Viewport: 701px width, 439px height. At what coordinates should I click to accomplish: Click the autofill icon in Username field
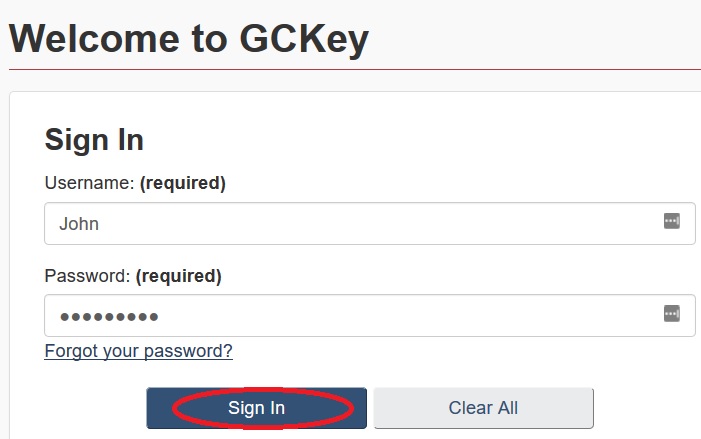point(672,222)
